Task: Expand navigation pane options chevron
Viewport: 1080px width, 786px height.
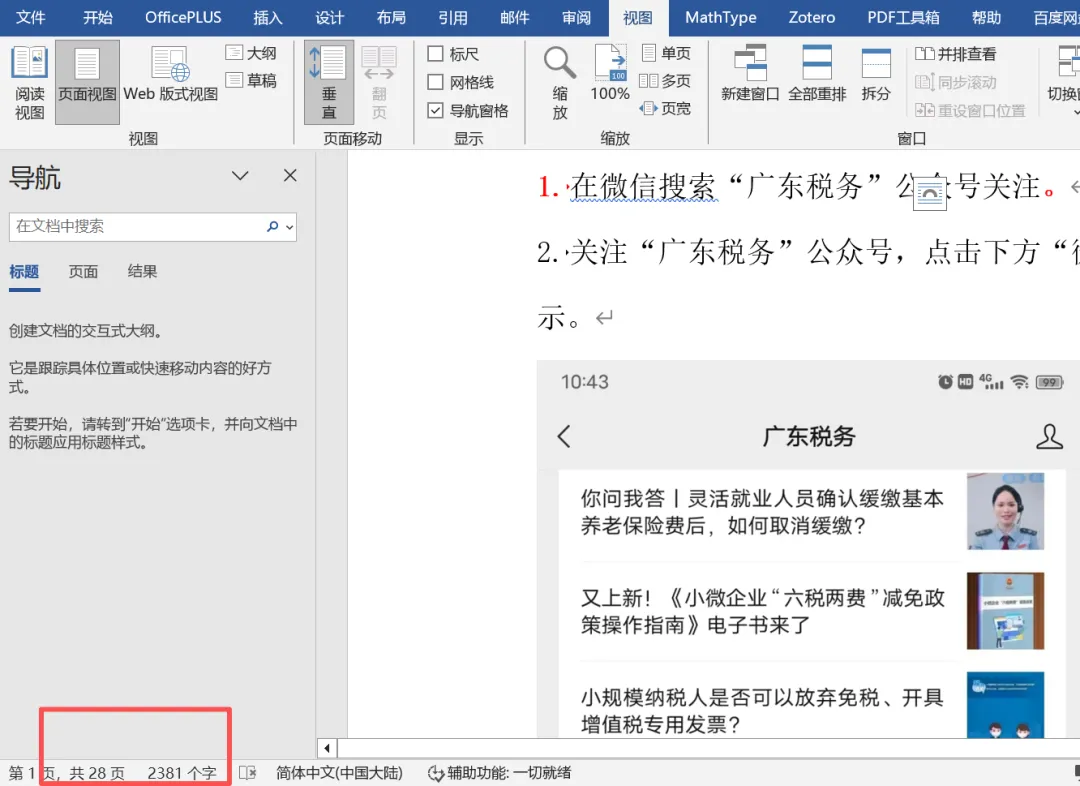Action: (240, 176)
